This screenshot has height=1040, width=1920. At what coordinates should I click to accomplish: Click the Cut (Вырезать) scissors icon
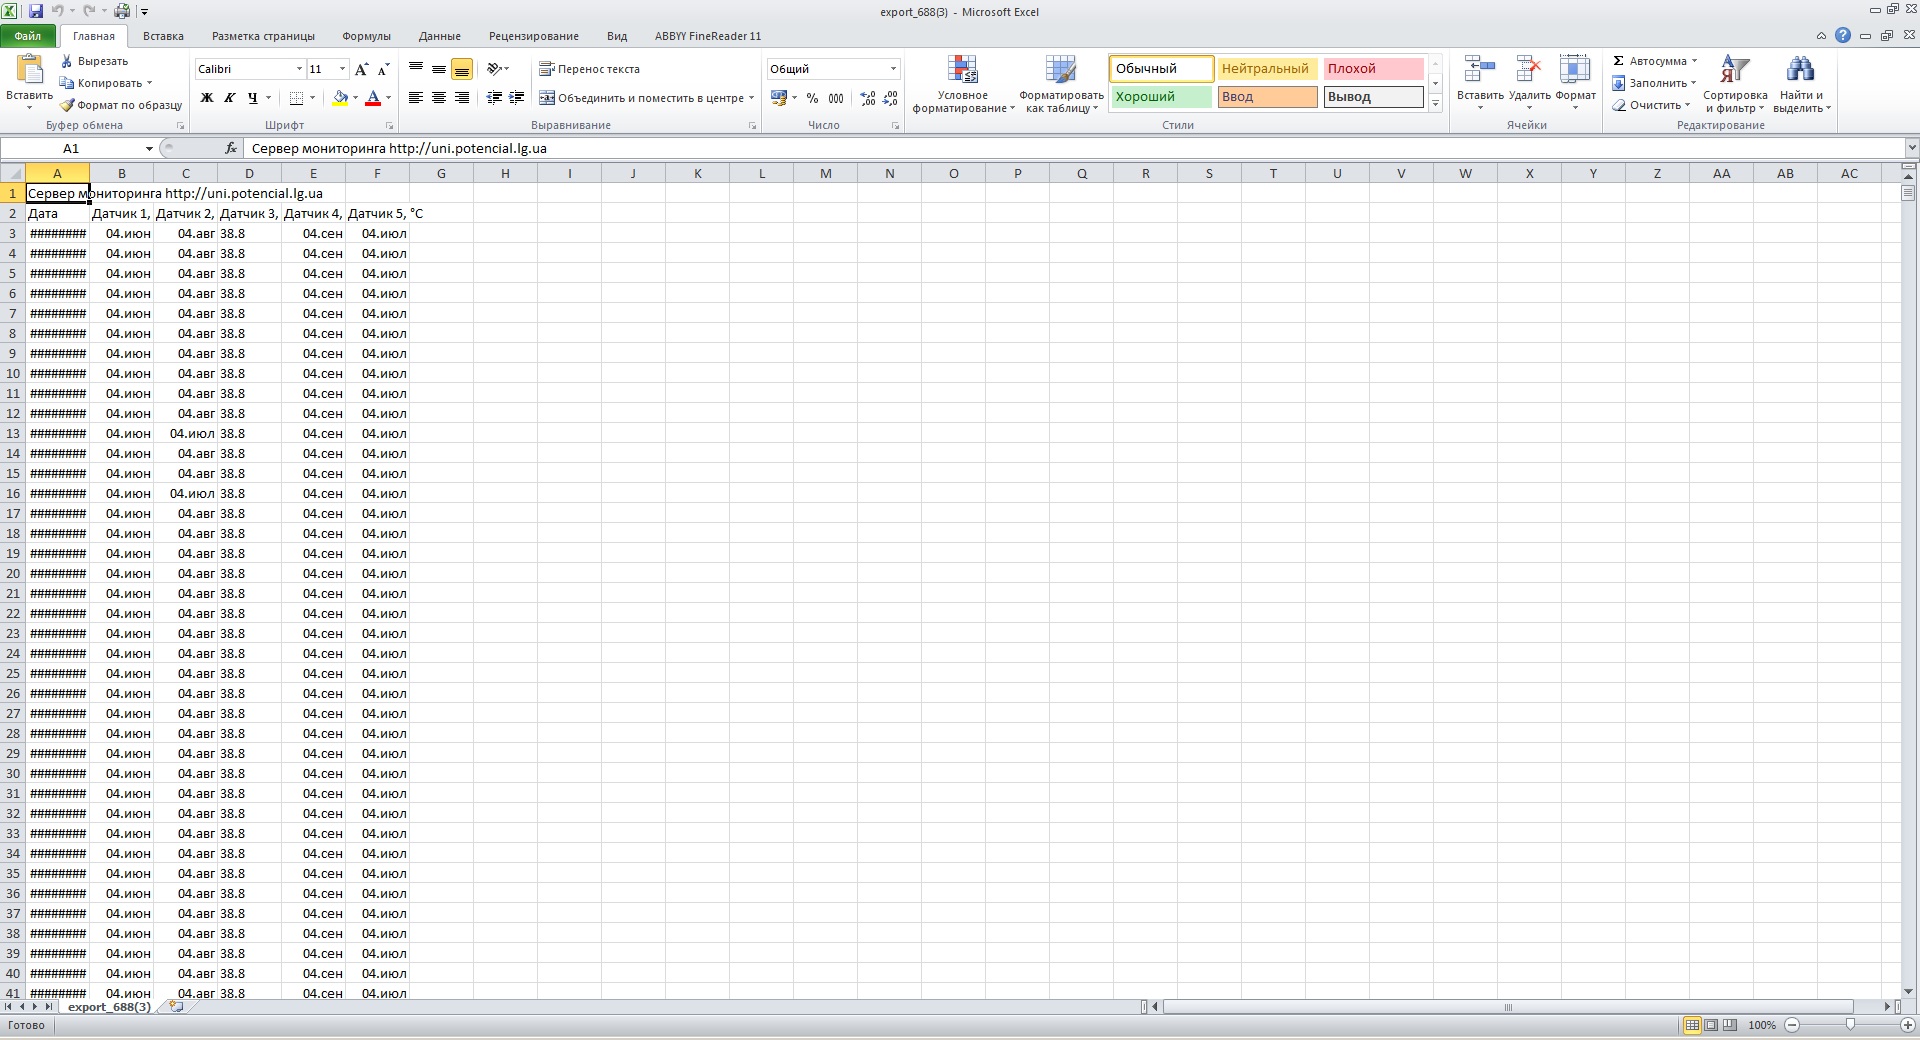pyautogui.click(x=67, y=61)
